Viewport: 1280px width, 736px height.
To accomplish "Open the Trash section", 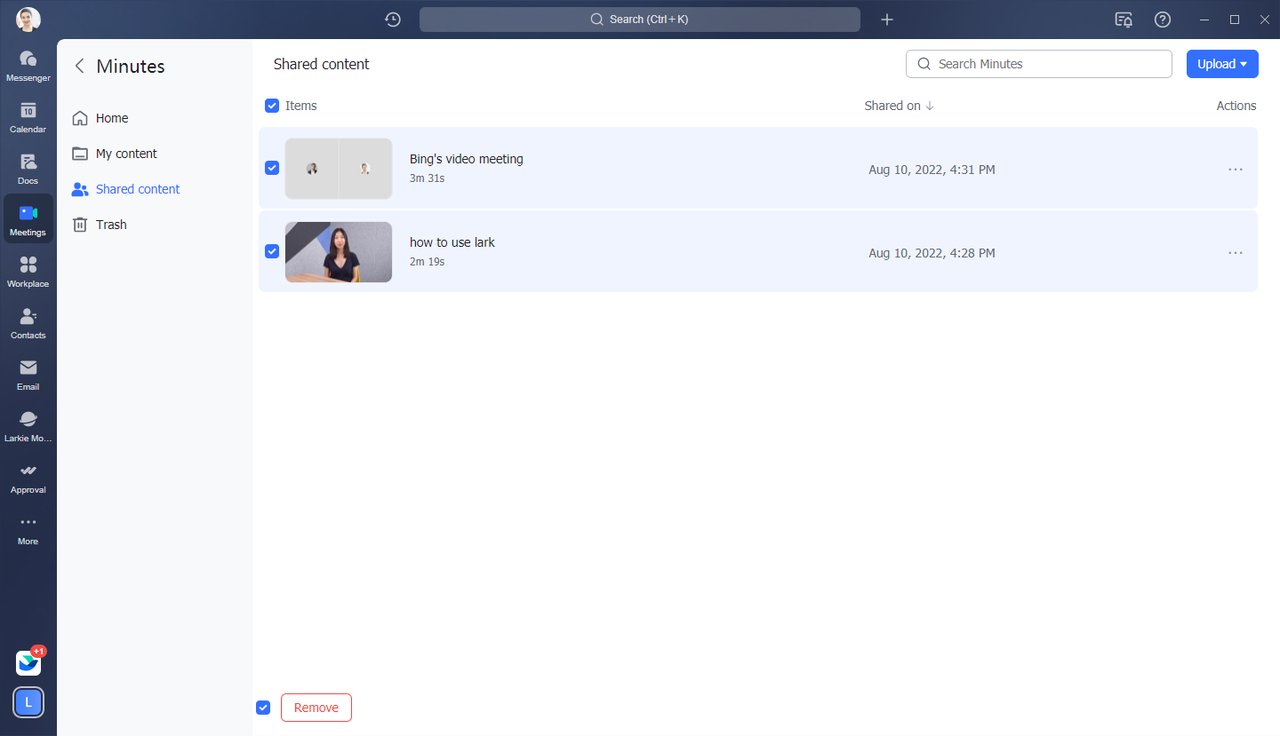I will pos(111,224).
